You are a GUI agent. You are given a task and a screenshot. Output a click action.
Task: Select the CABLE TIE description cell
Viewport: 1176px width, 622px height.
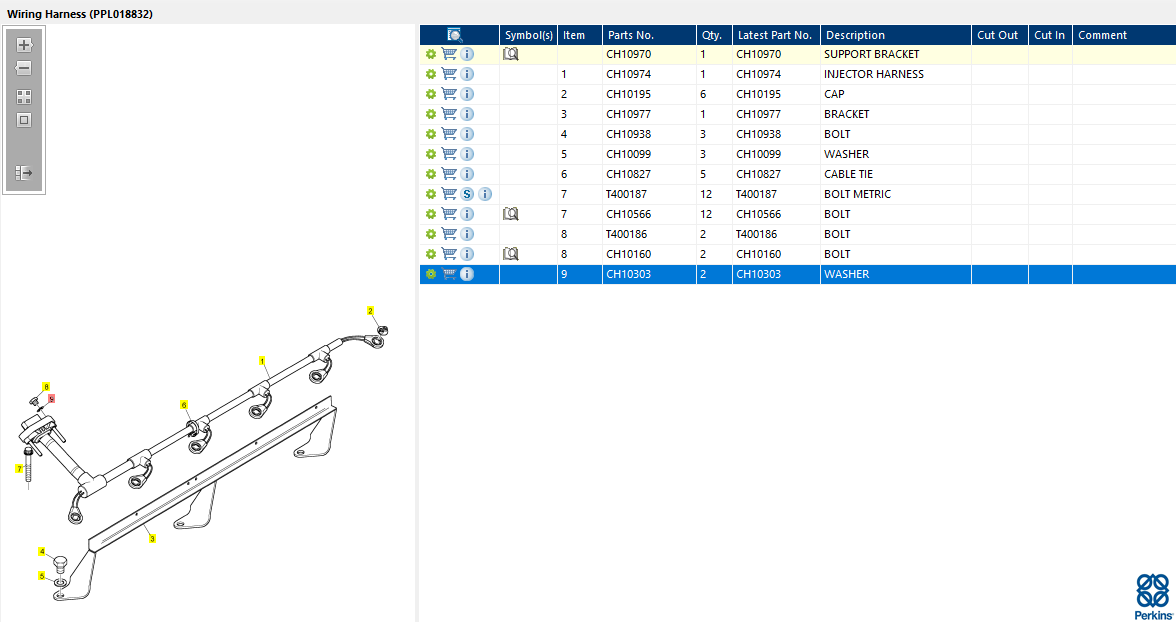point(896,174)
